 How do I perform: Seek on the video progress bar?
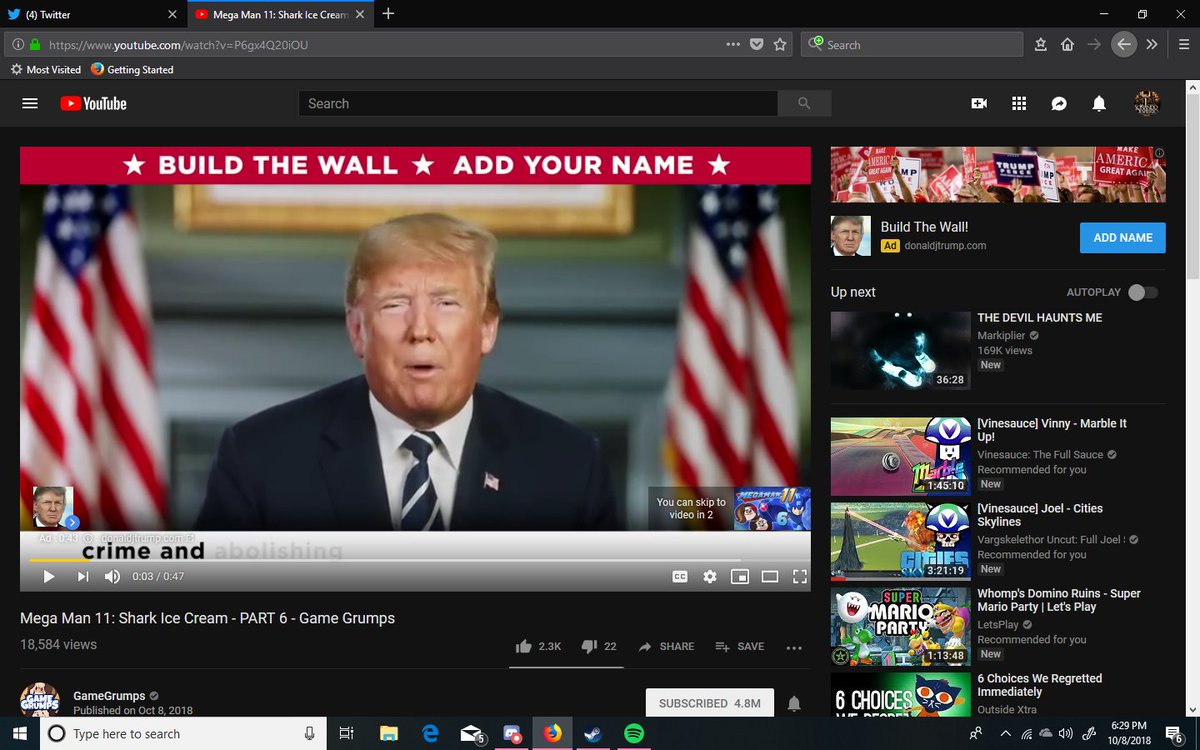click(415, 560)
